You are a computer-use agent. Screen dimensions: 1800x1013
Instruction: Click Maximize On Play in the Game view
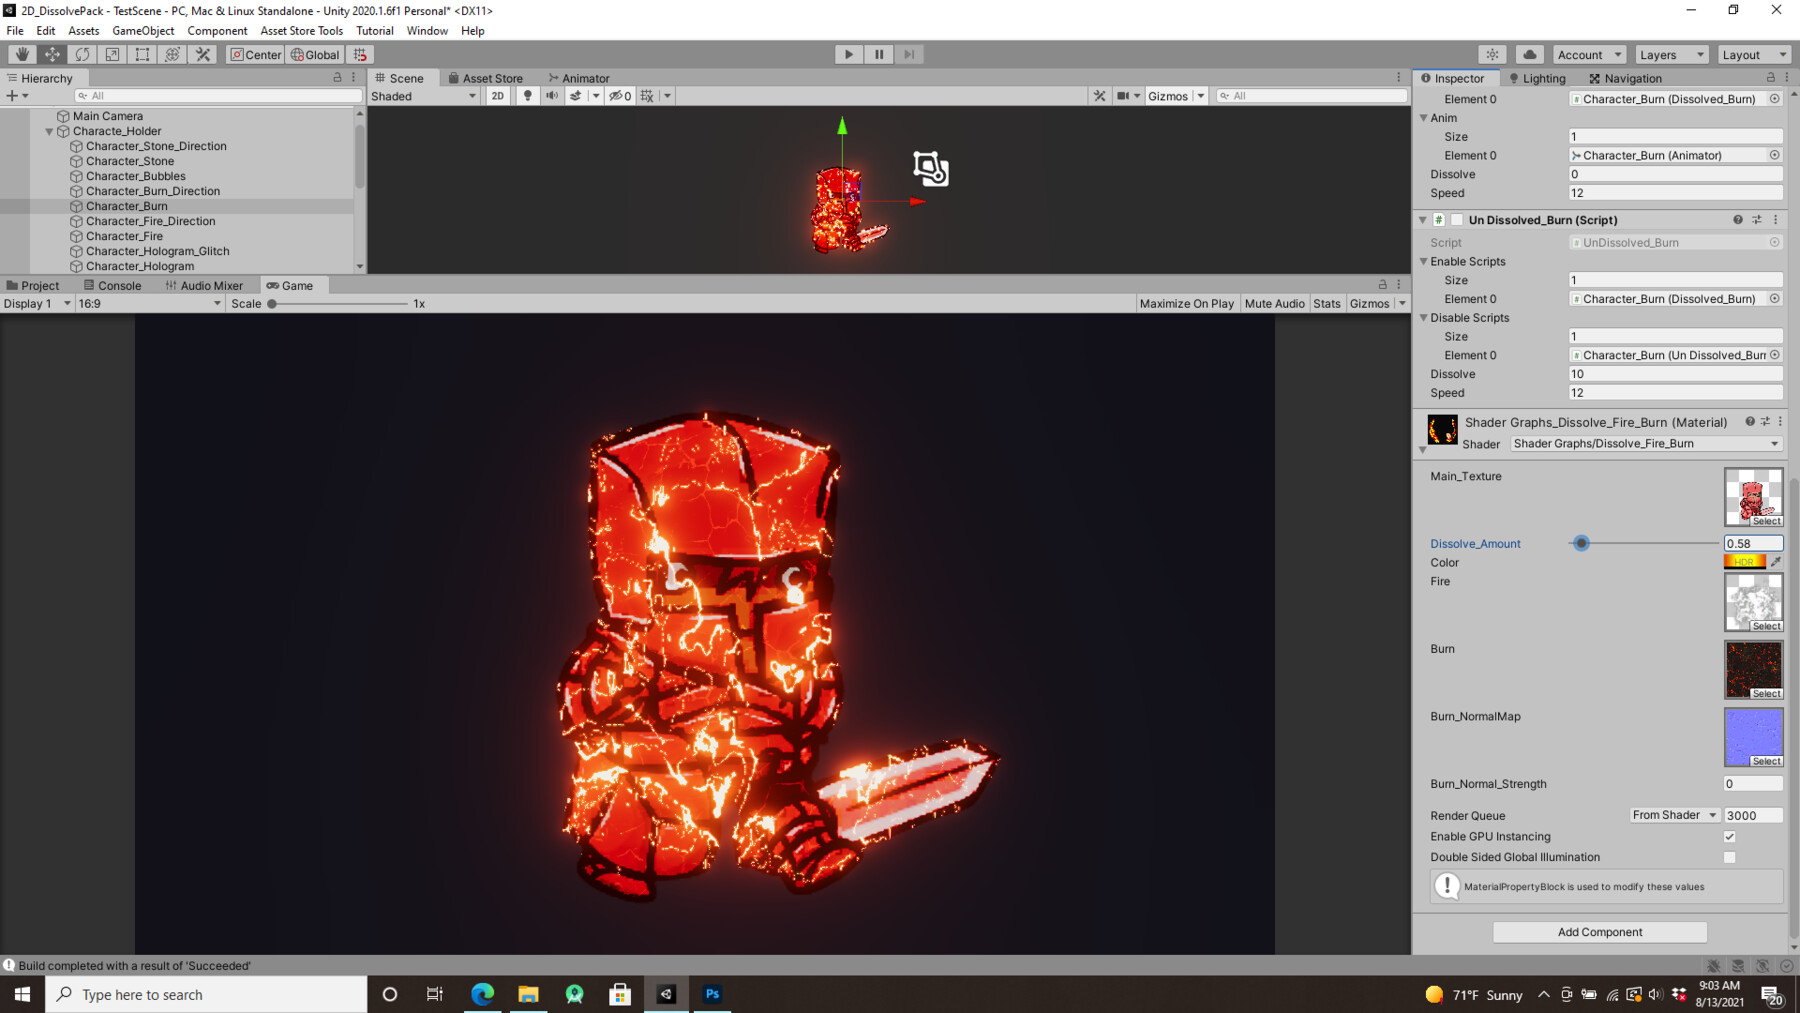tap(1186, 303)
